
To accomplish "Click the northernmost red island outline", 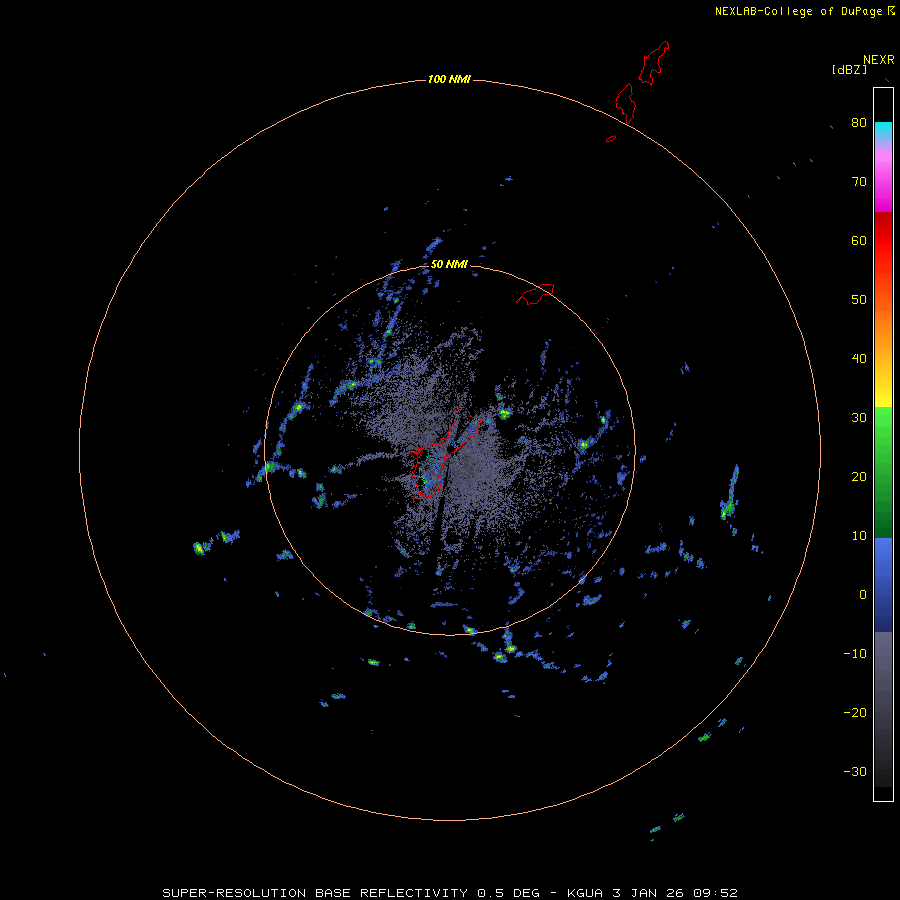I will pyautogui.click(x=654, y=63).
